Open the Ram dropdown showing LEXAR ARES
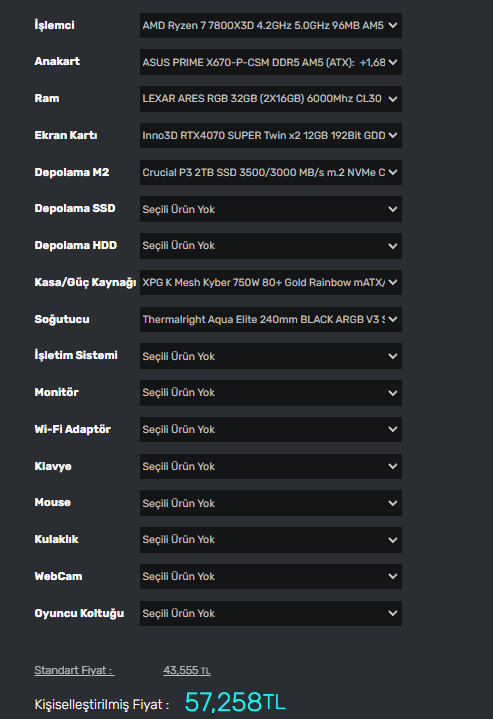 click(271, 99)
